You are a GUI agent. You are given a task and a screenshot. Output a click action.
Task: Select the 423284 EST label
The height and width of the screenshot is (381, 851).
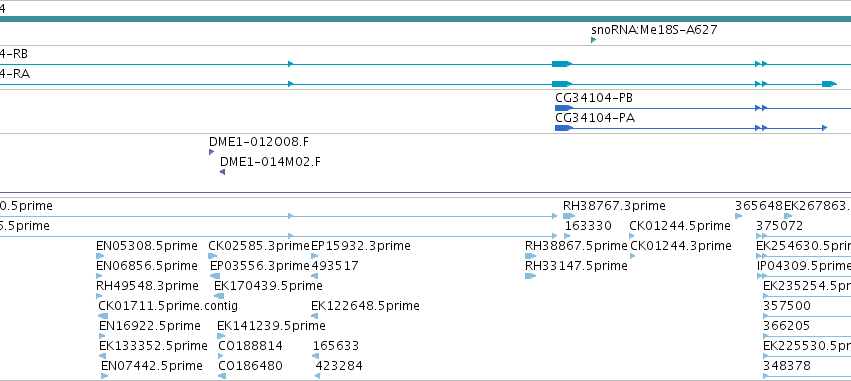pos(339,366)
